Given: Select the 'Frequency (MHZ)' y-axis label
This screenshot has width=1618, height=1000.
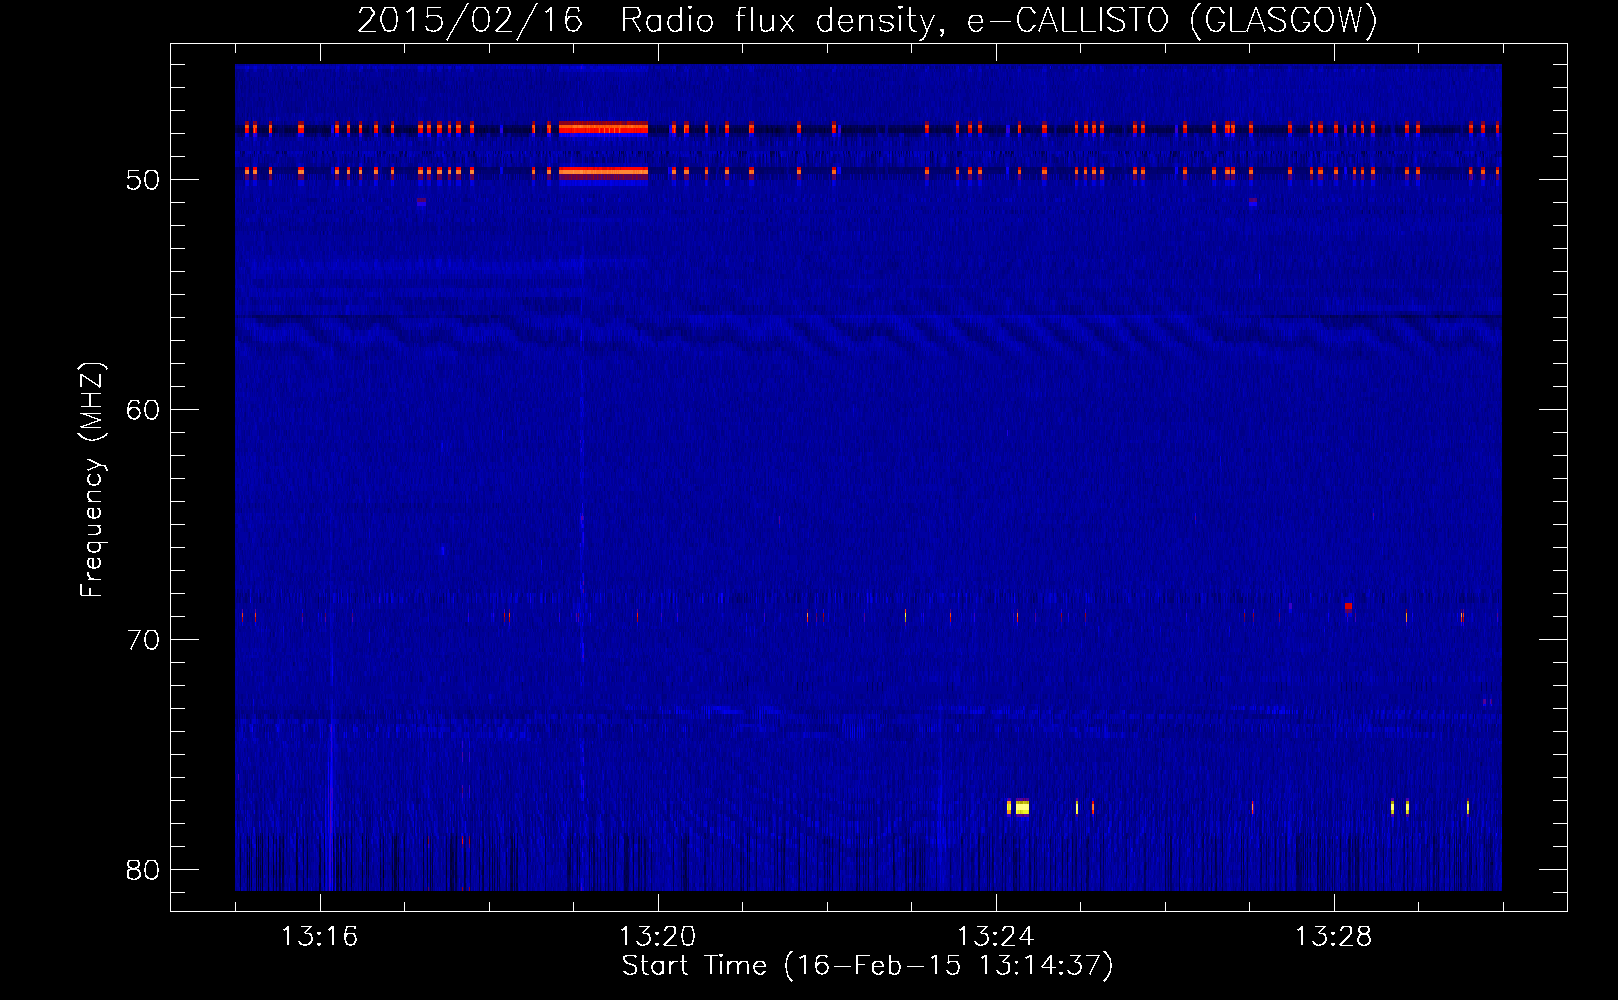Looking at the screenshot, I should coord(92,480).
